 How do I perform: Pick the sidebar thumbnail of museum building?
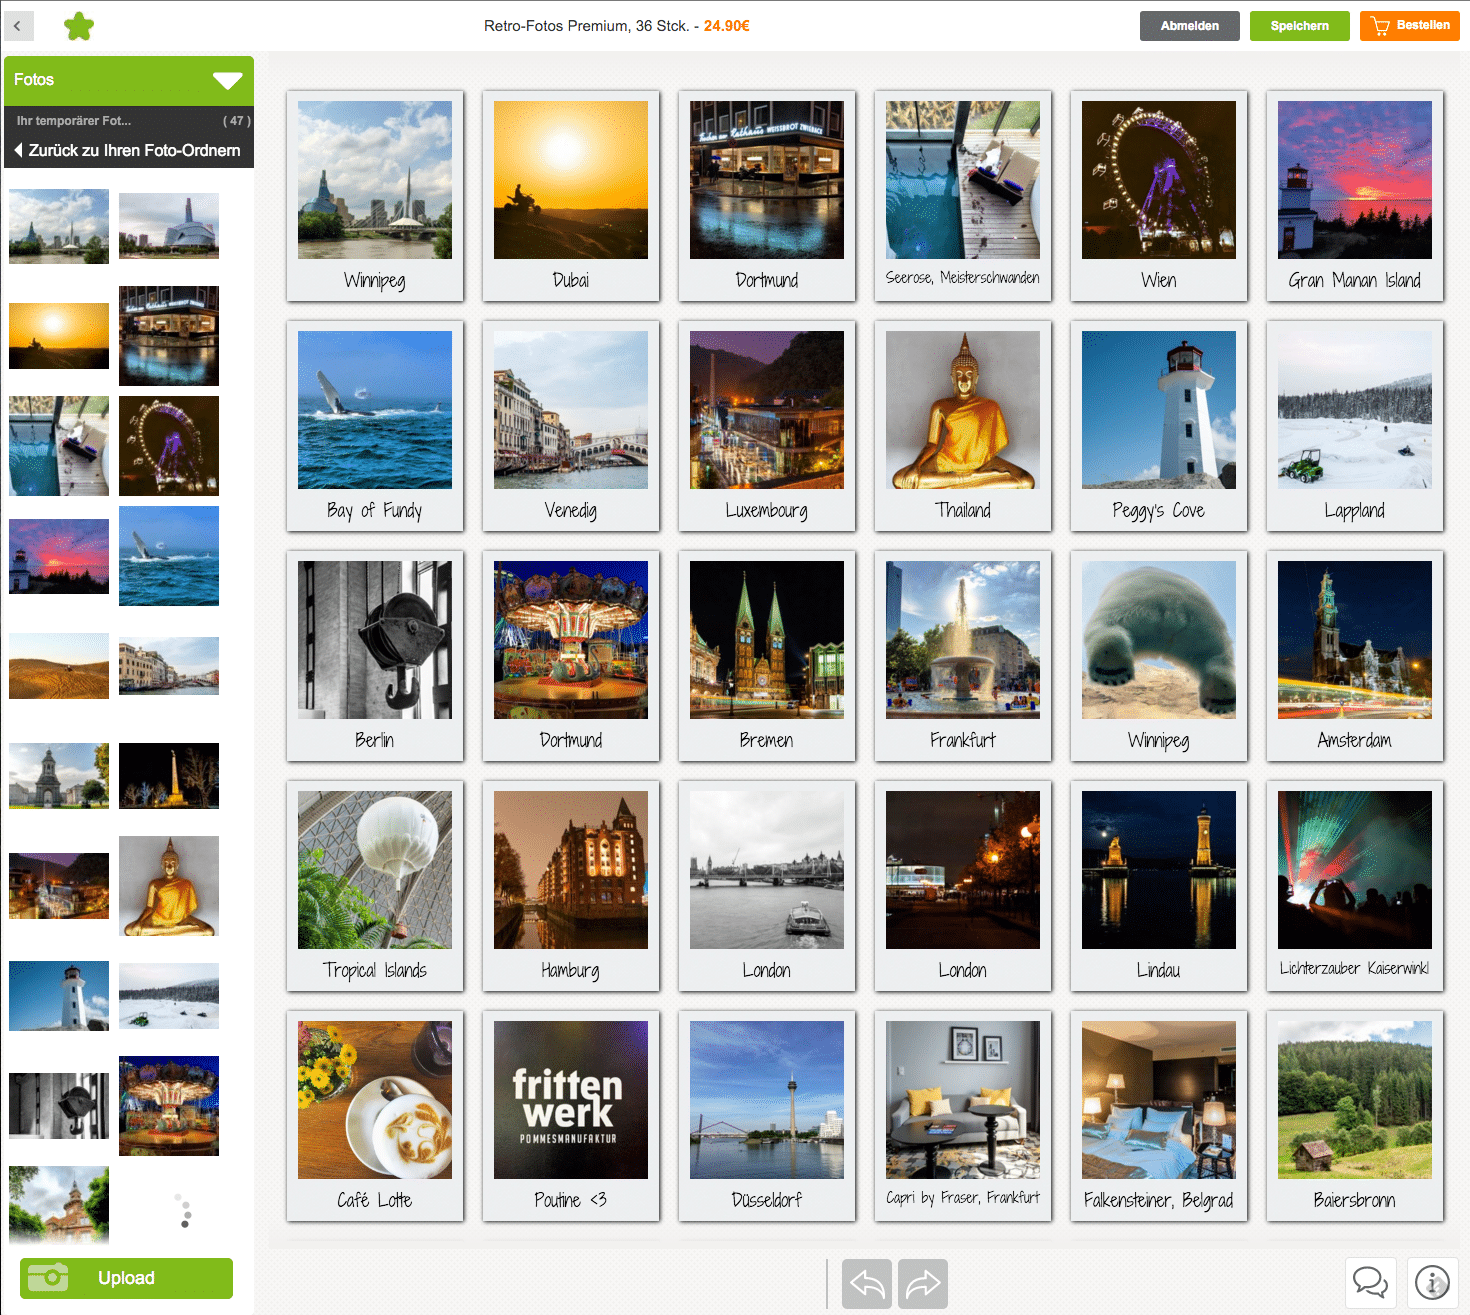[169, 226]
